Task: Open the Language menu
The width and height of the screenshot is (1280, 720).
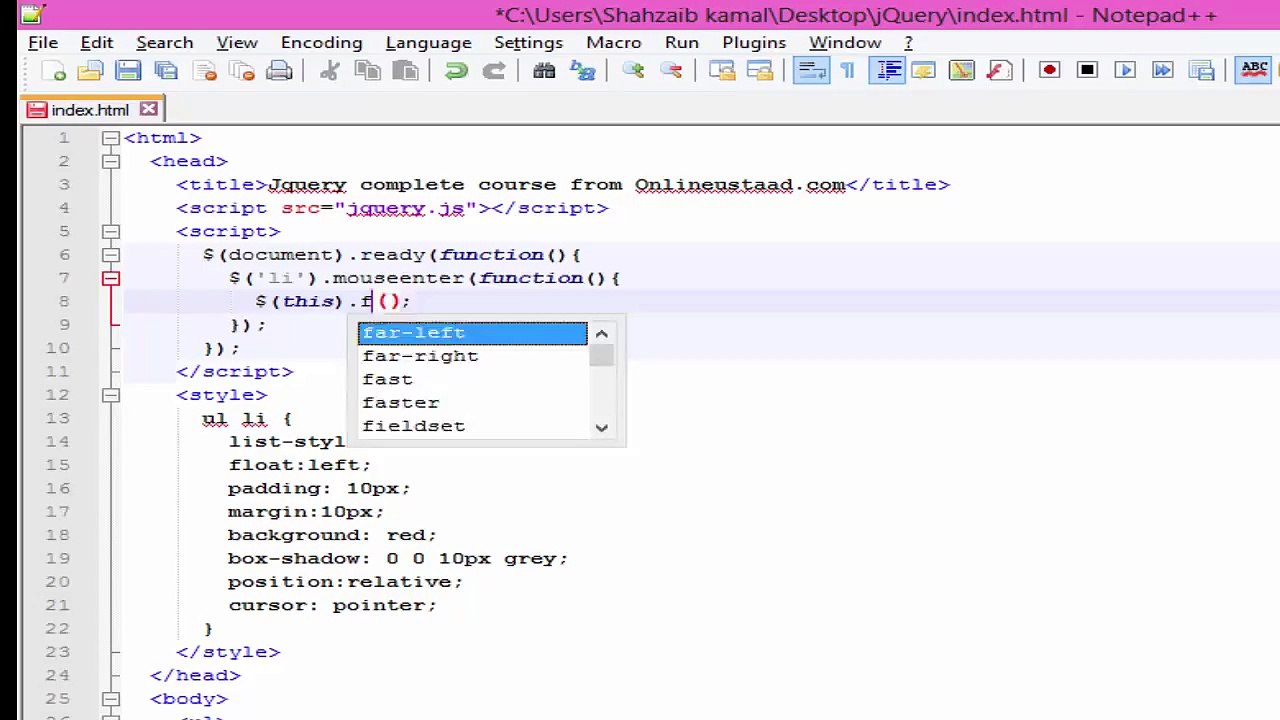Action: [x=428, y=42]
